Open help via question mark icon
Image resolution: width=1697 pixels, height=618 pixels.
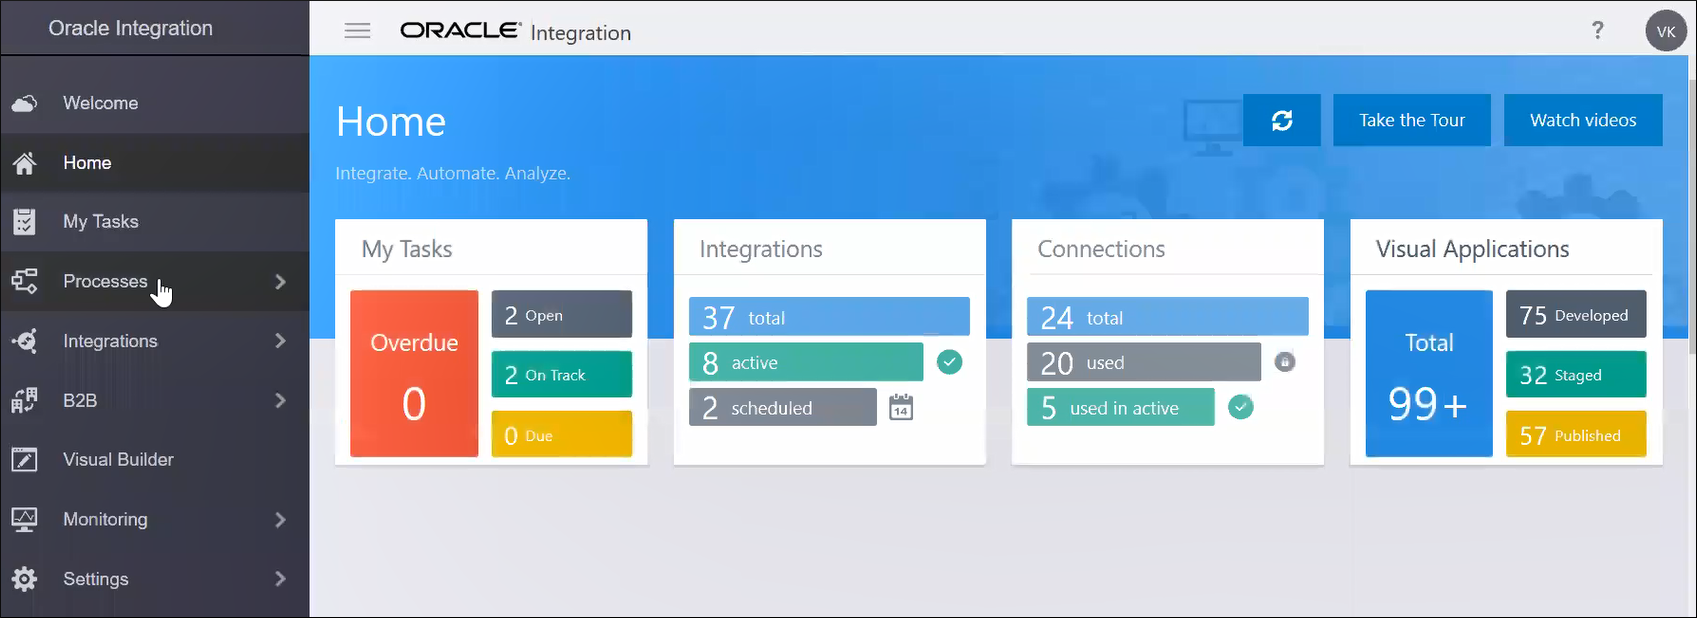[x=1598, y=30]
